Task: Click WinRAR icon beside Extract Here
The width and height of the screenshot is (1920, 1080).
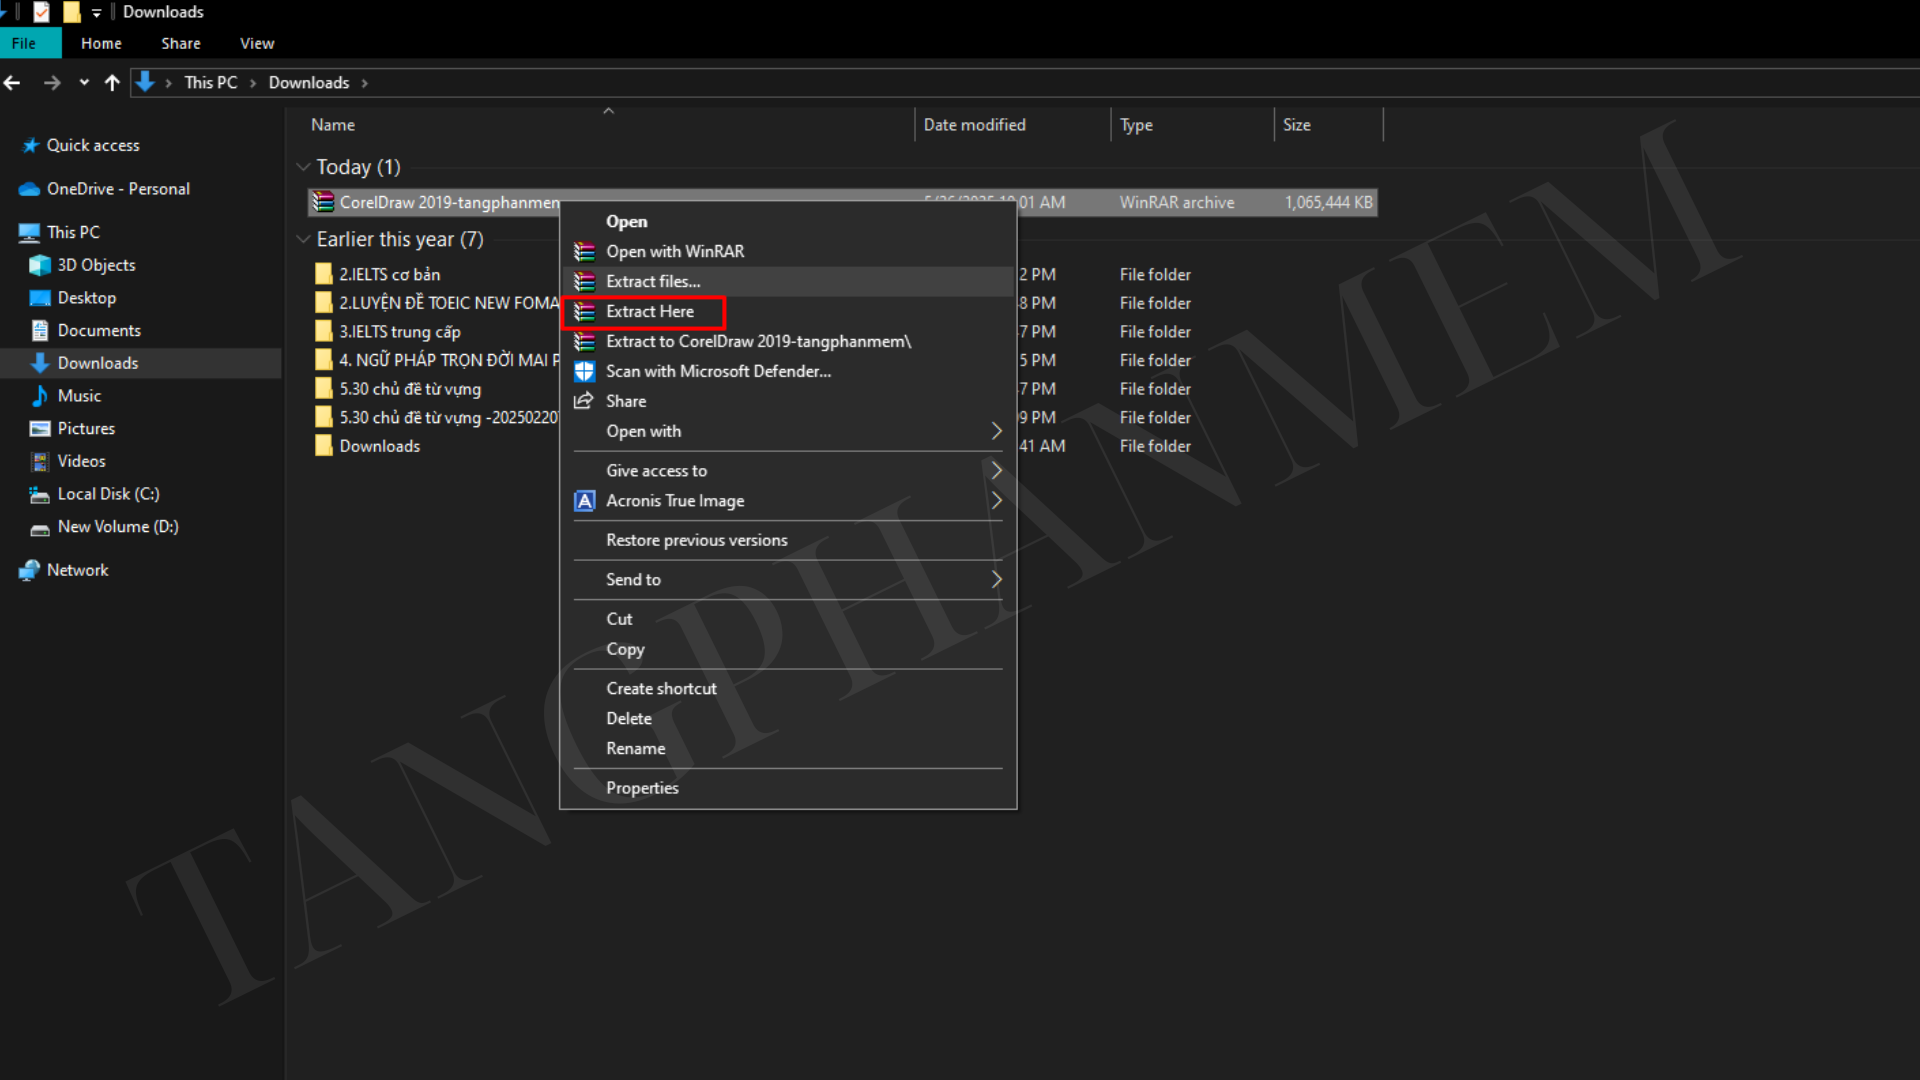Action: pos(585,312)
